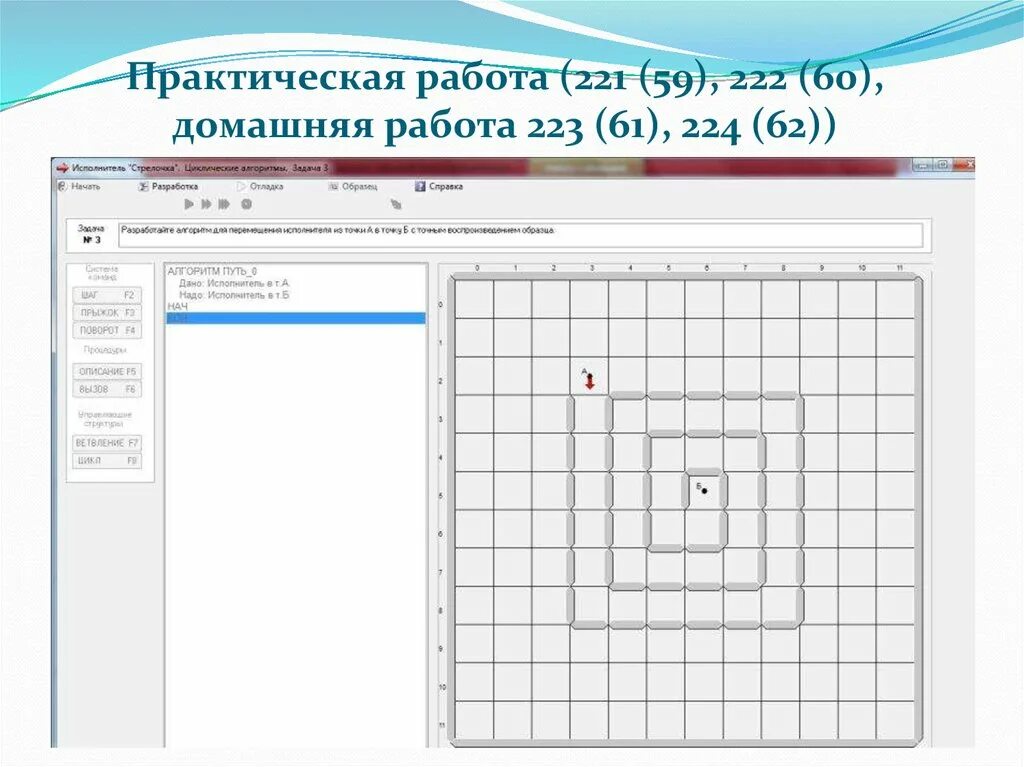
Task: Click the ОПИСАНИЕ F5 procedure button
Action: [x=107, y=372]
